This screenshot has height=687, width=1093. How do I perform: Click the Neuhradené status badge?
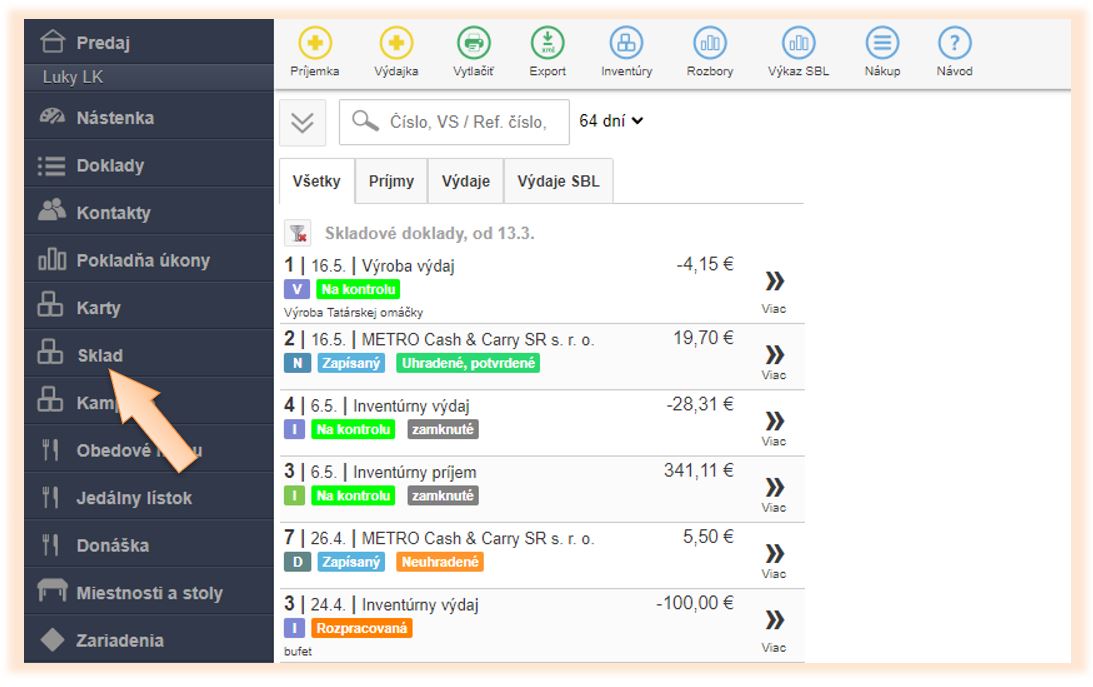[439, 562]
